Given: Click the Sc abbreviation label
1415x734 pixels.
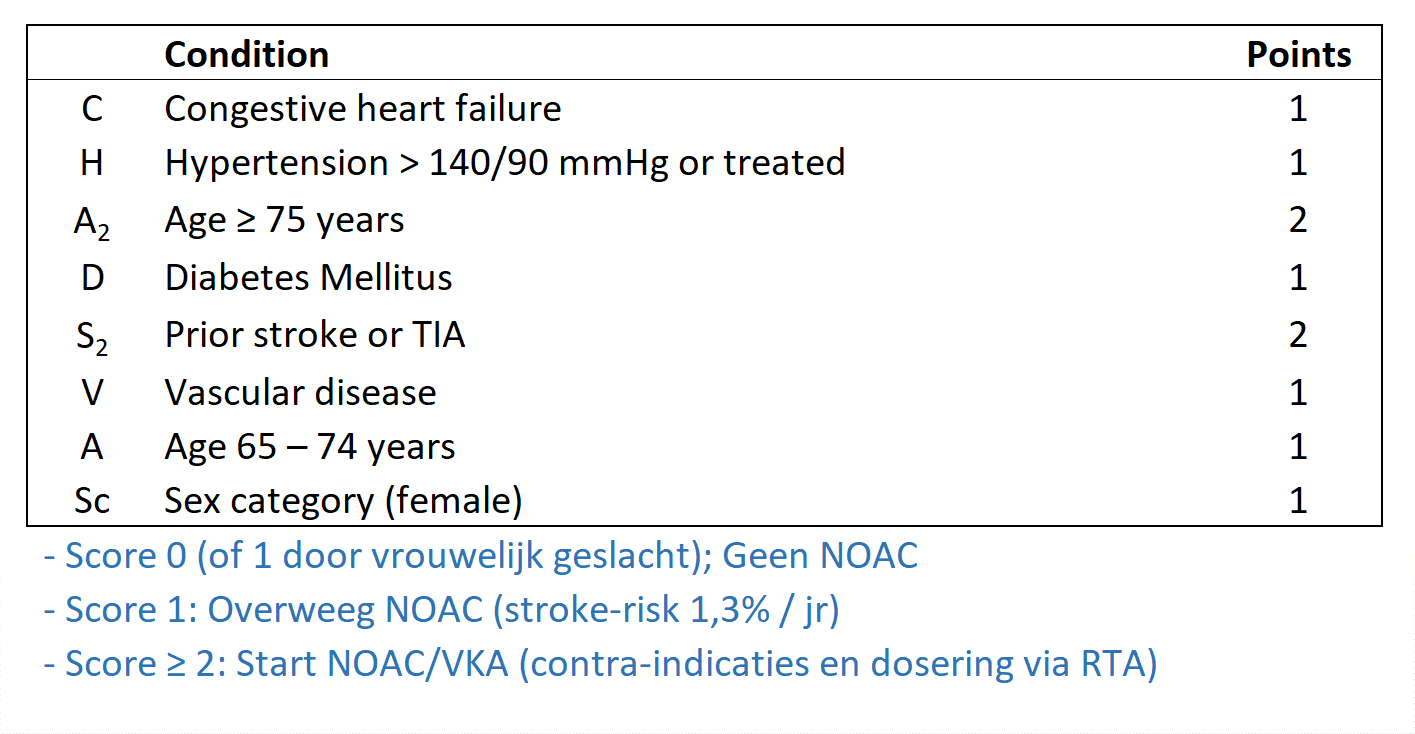Looking at the screenshot, I should [x=92, y=500].
